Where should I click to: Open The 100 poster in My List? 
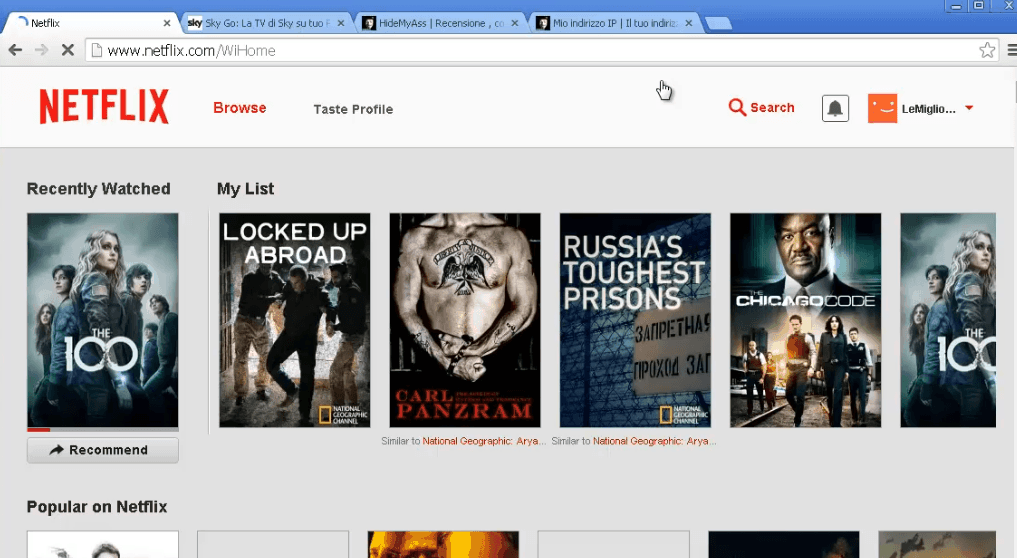point(948,320)
